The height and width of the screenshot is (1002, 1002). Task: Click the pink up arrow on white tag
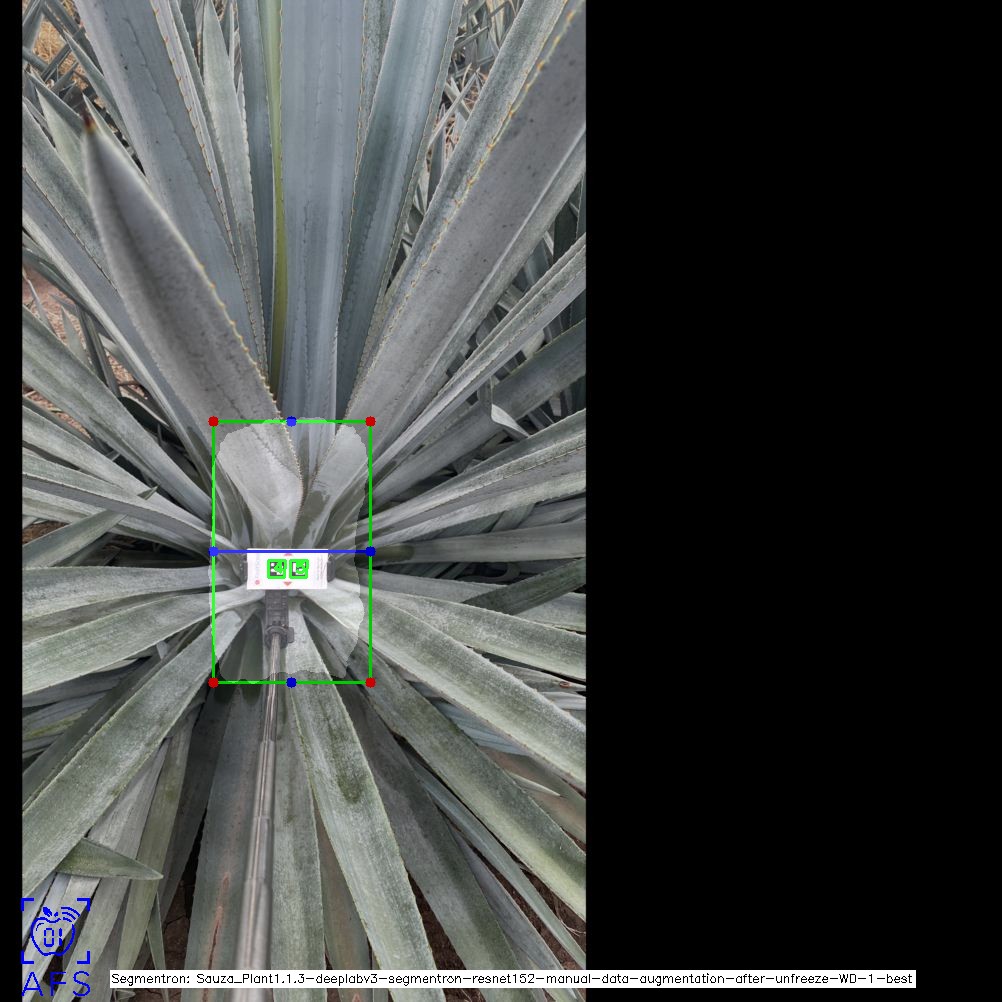[x=288, y=555]
